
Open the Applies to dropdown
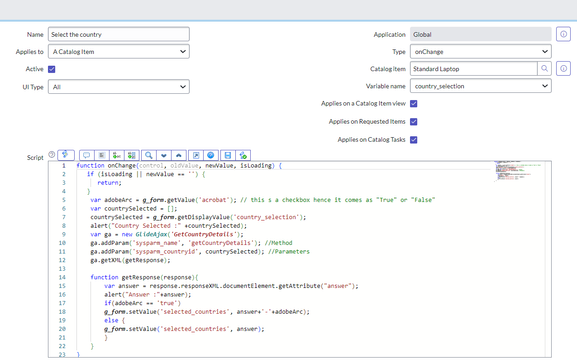point(119,52)
